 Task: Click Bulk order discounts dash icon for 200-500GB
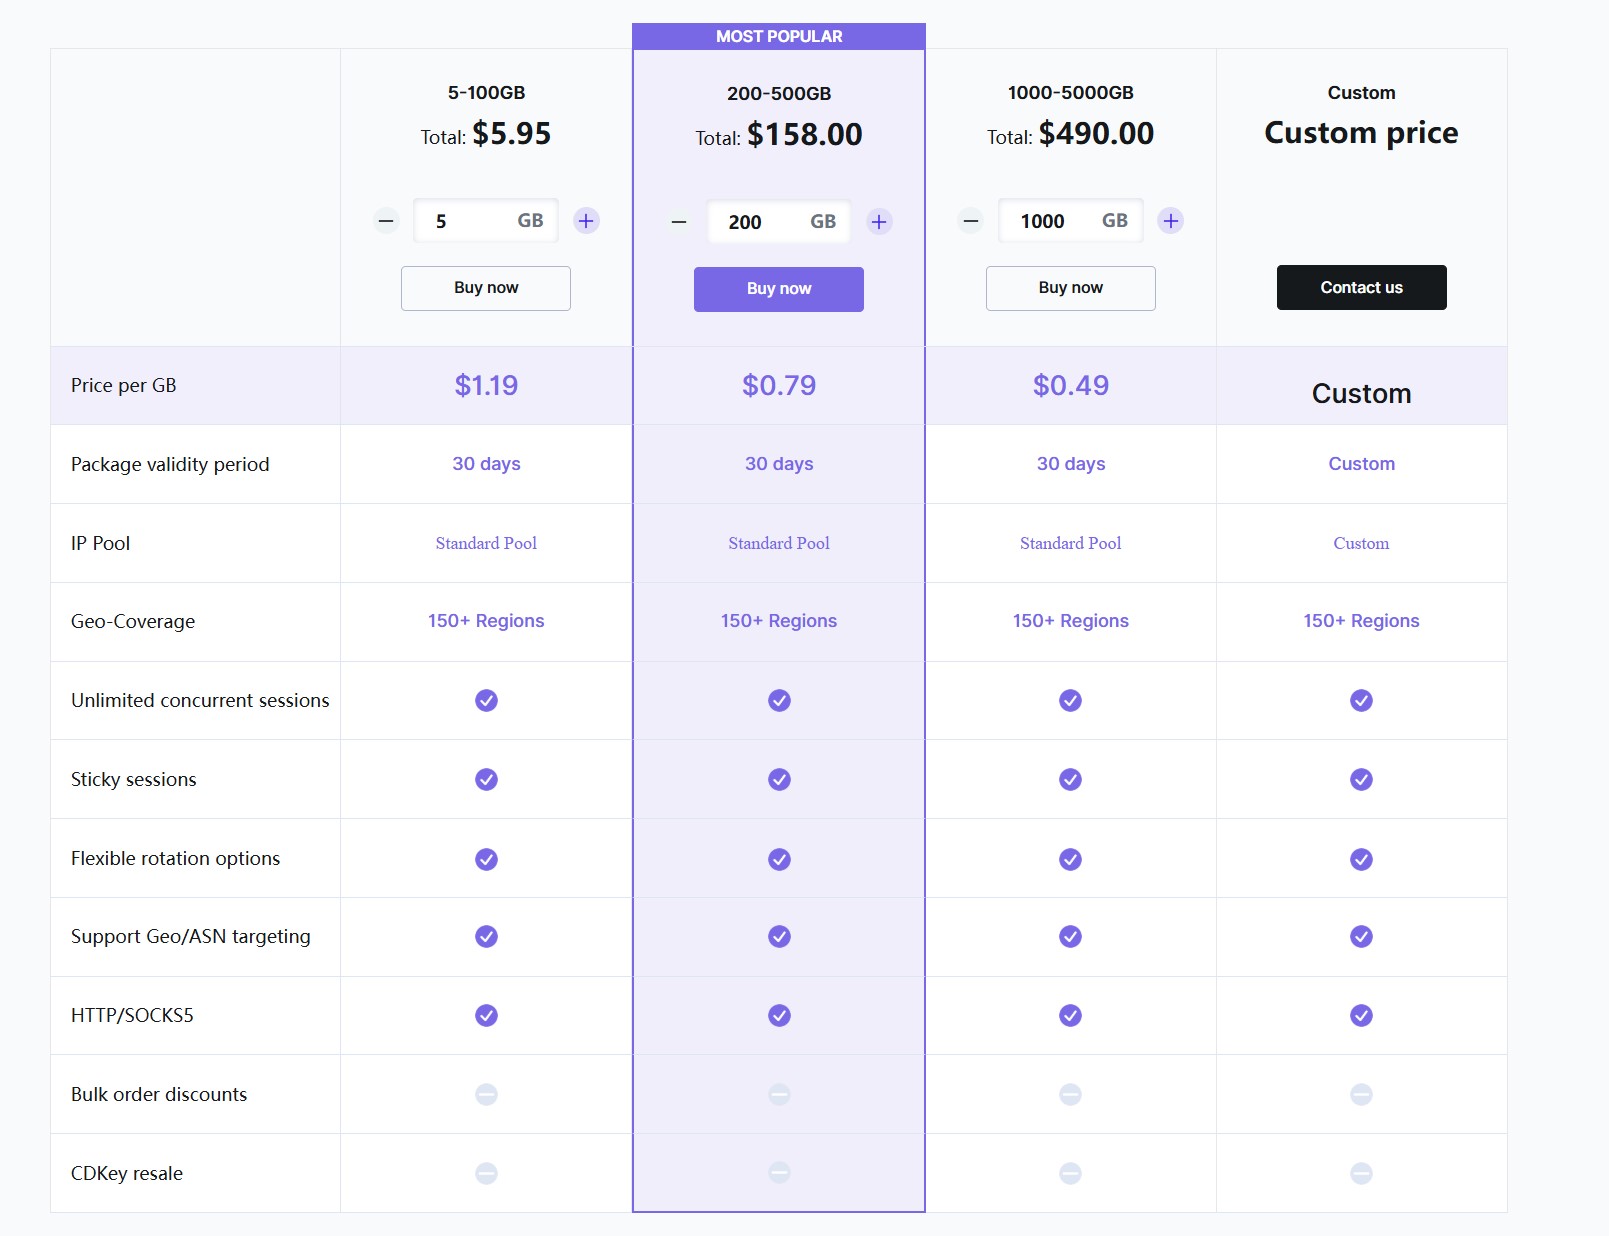tap(779, 1094)
